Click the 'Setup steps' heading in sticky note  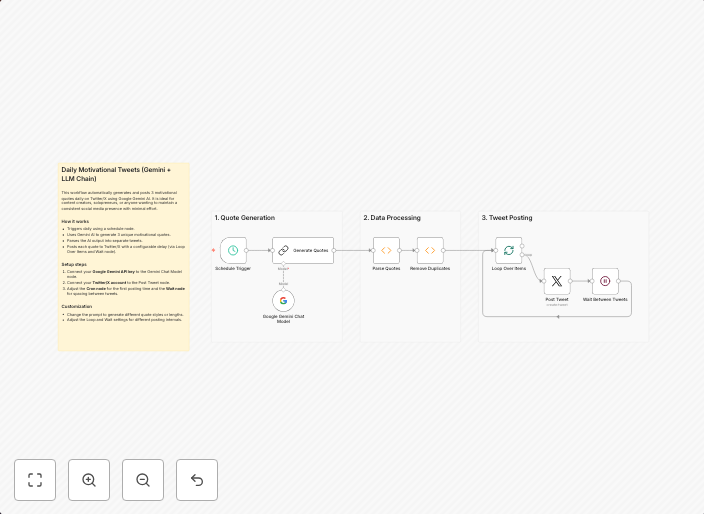74,265
